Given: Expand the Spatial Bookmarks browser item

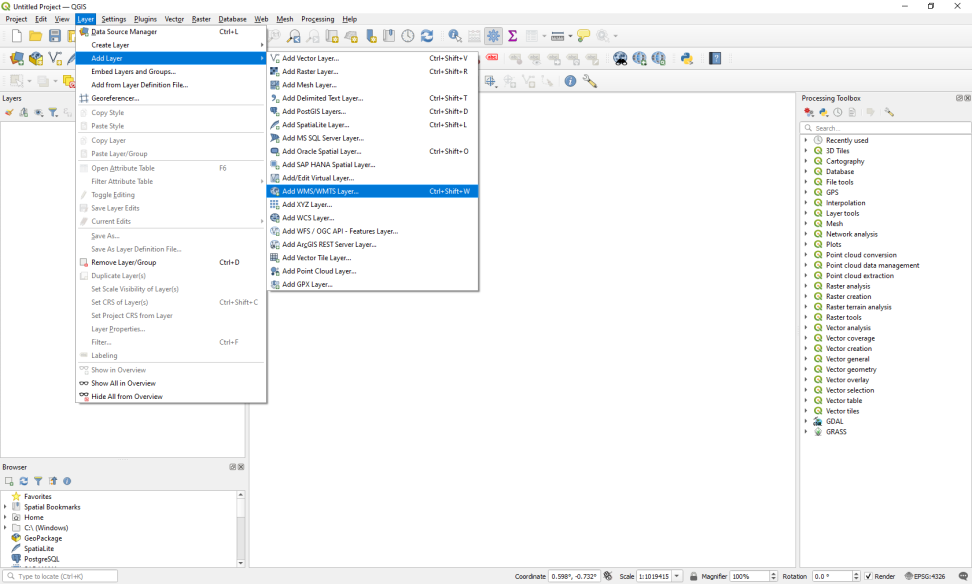Looking at the screenshot, I should tap(6, 507).
